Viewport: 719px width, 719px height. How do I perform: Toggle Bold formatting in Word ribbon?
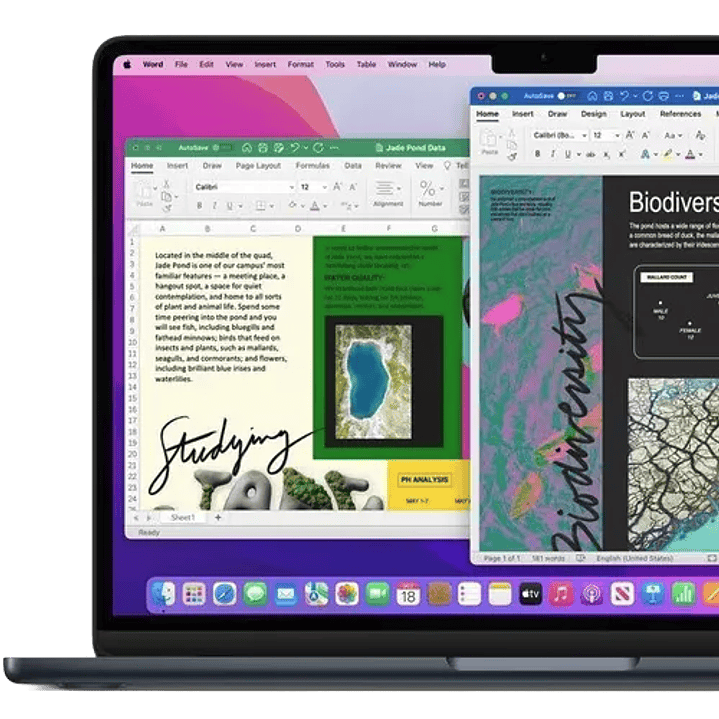point(538,154)
